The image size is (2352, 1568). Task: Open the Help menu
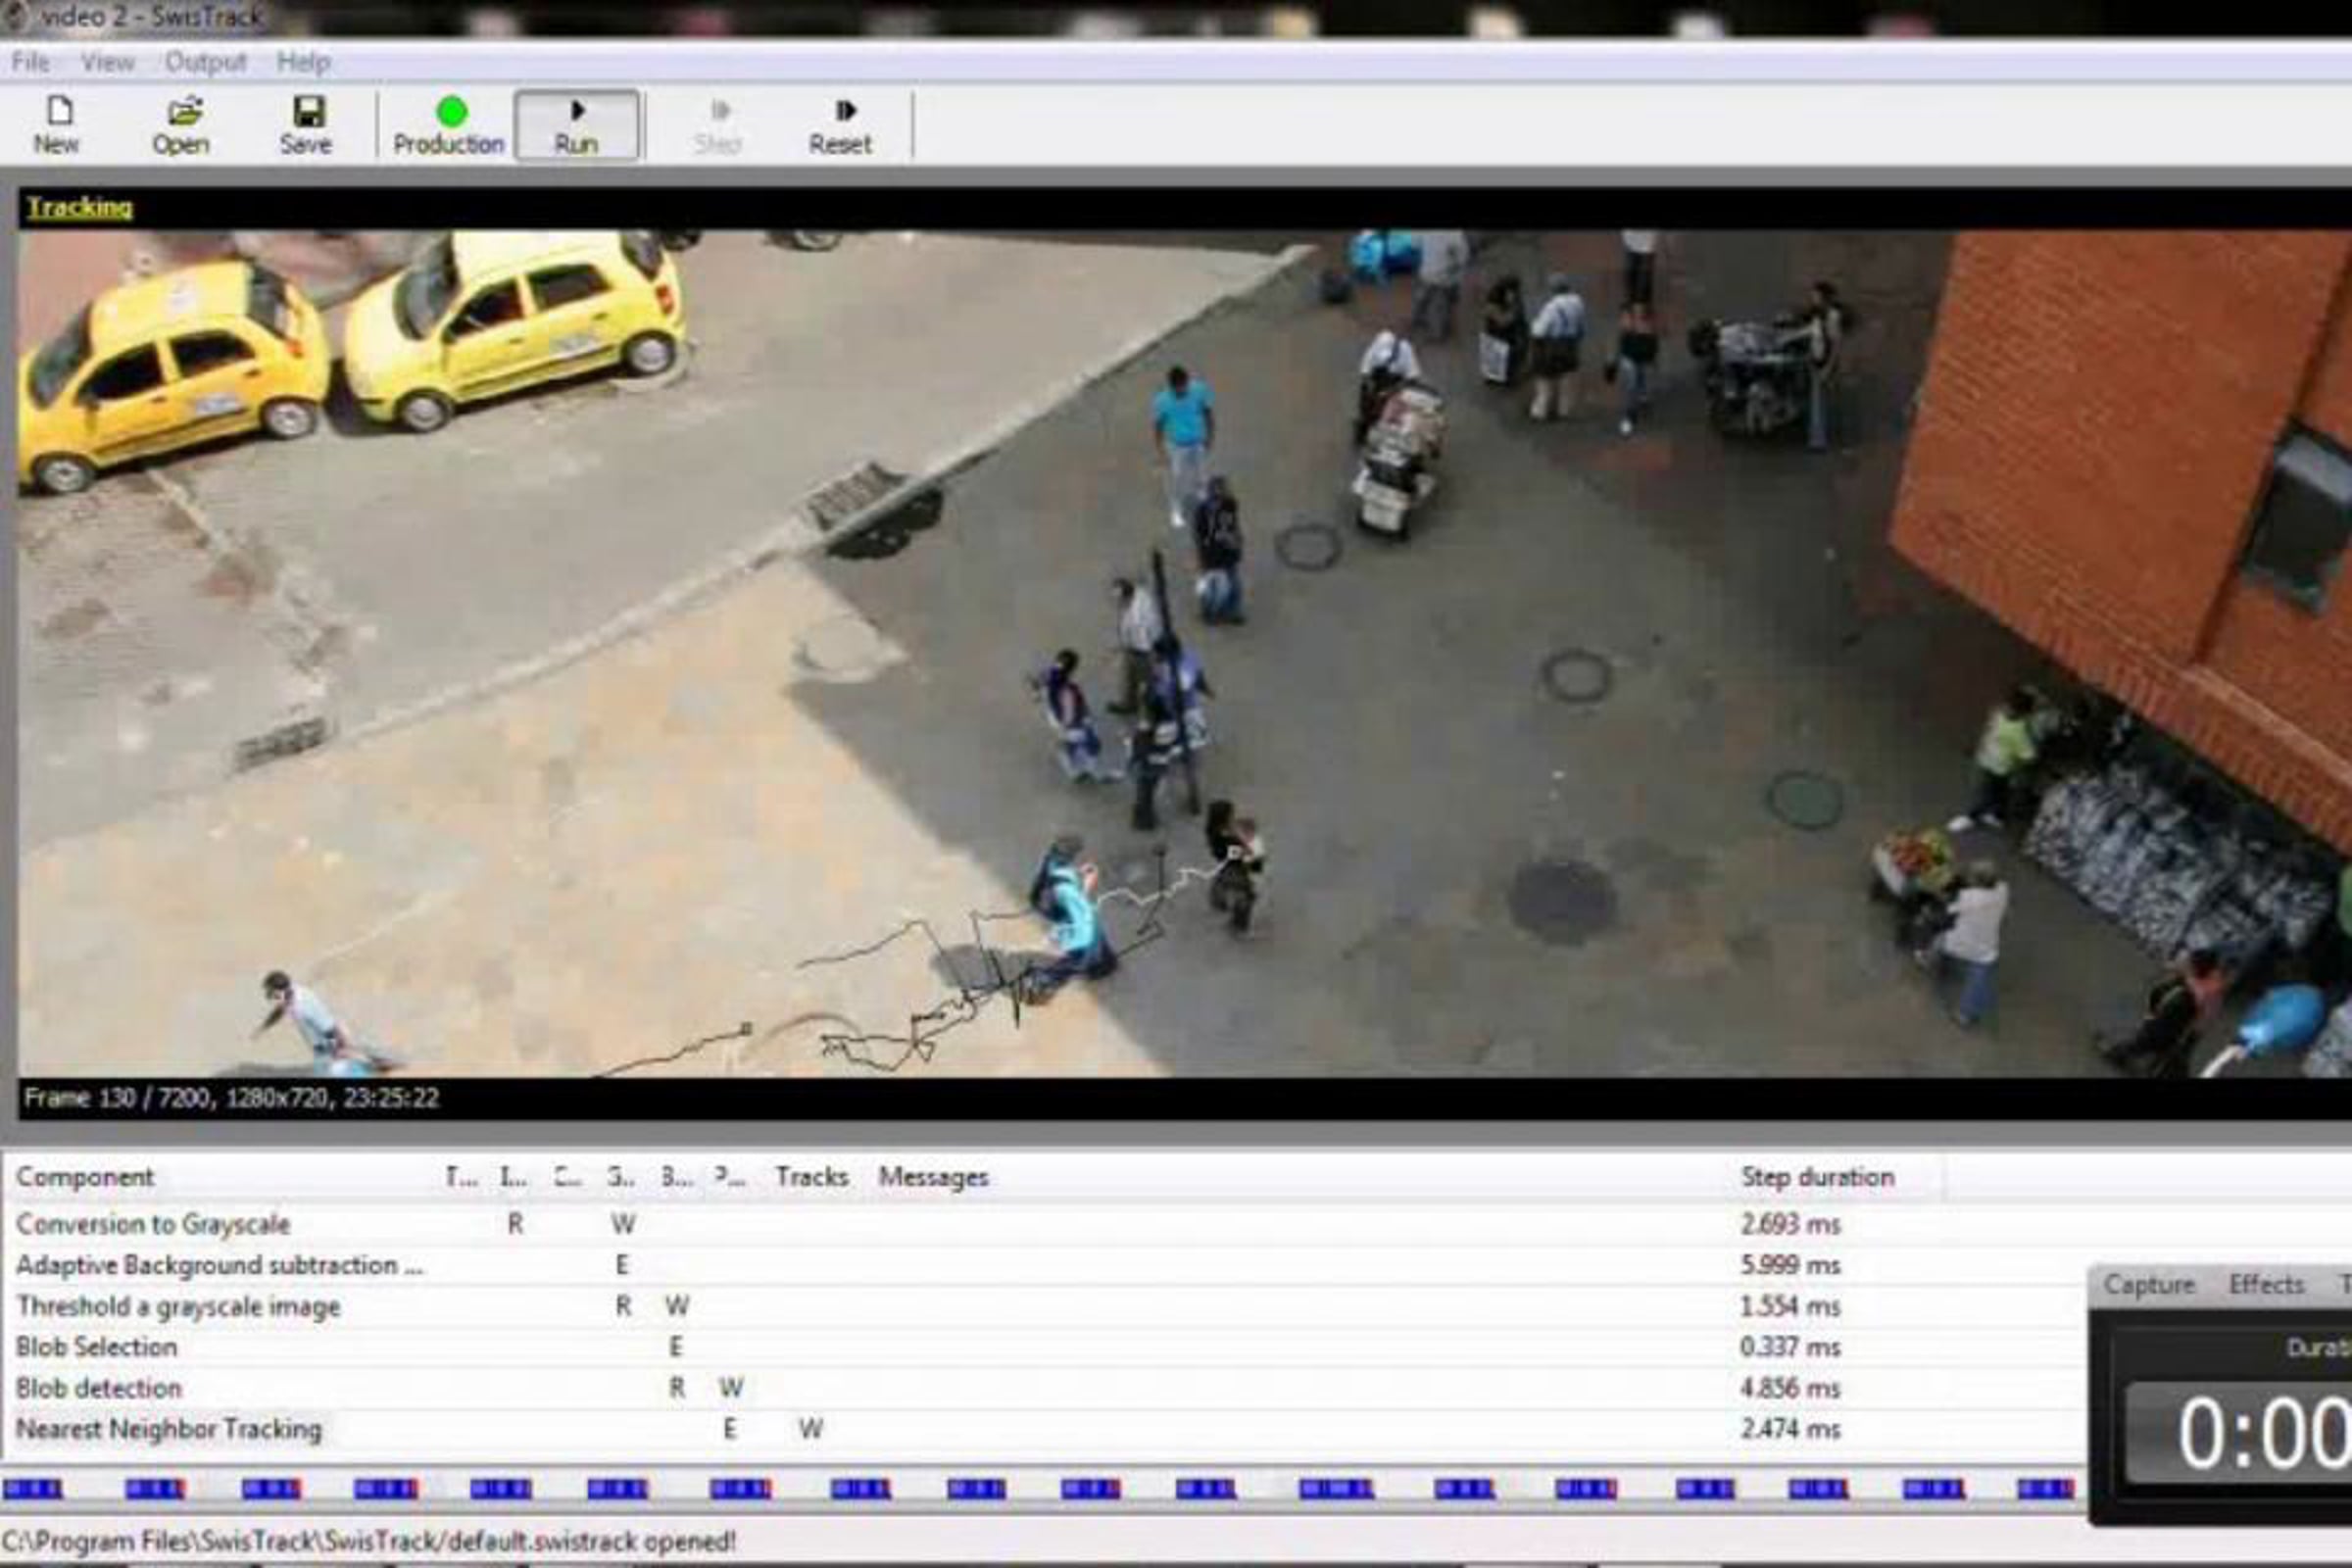click(303, 62)
